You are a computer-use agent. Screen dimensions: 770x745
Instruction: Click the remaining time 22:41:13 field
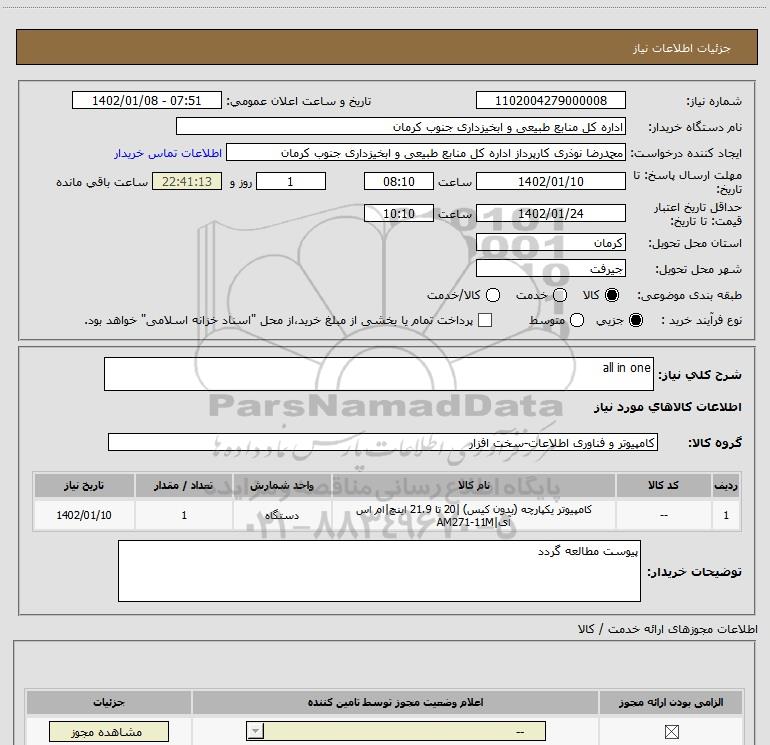[x=187, y=181]
